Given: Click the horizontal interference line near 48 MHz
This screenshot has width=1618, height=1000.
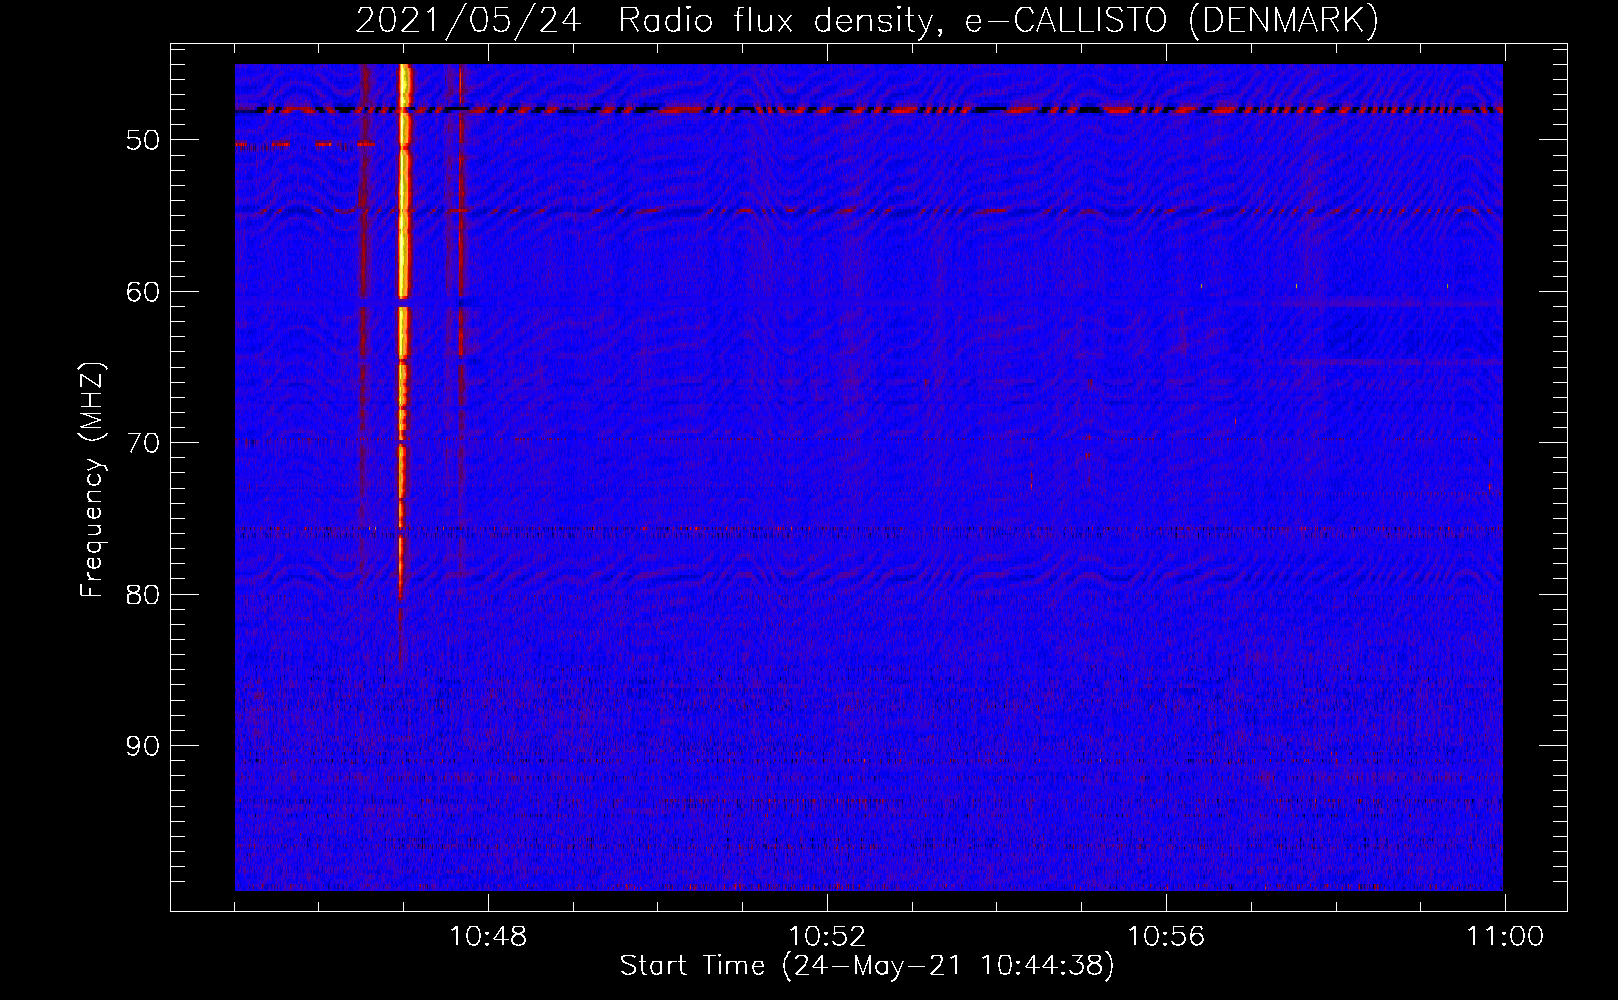Looking at the screenshot, I should click(869, 110).
